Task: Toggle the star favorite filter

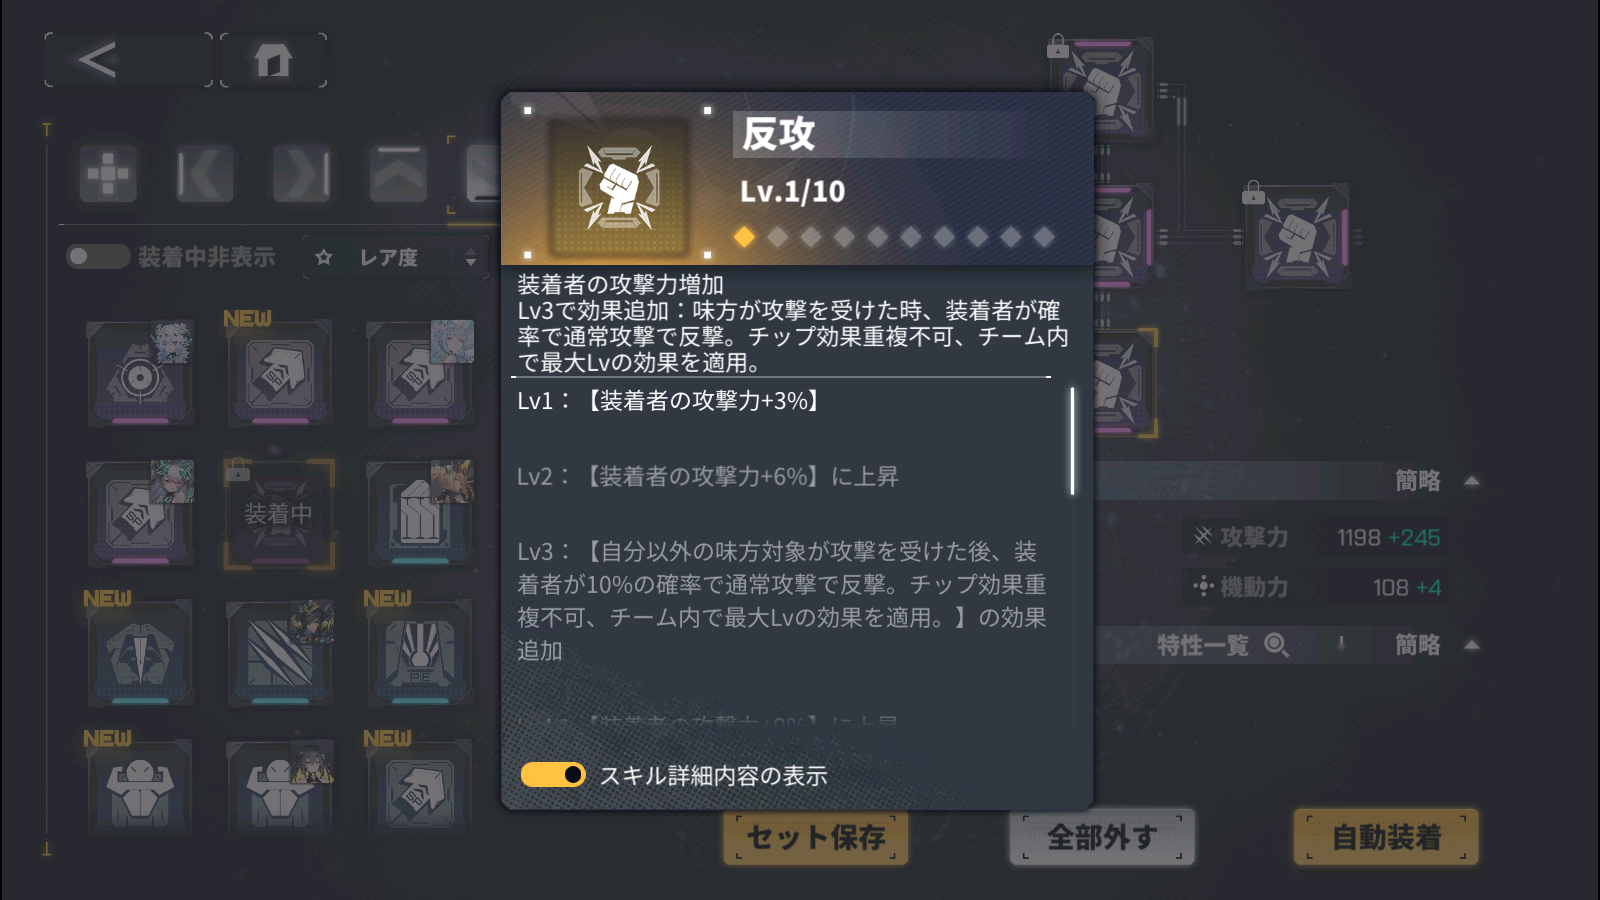Action: point(323,258)
